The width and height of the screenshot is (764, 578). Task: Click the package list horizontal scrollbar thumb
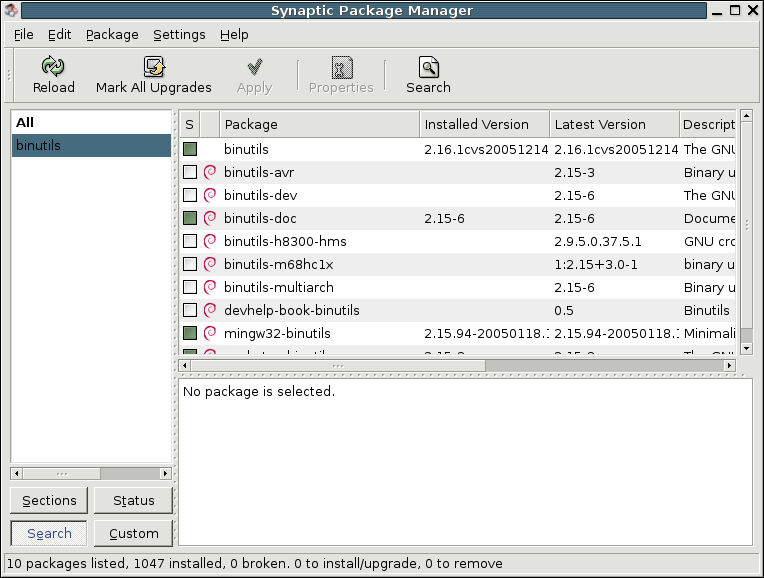click(338, 366)
